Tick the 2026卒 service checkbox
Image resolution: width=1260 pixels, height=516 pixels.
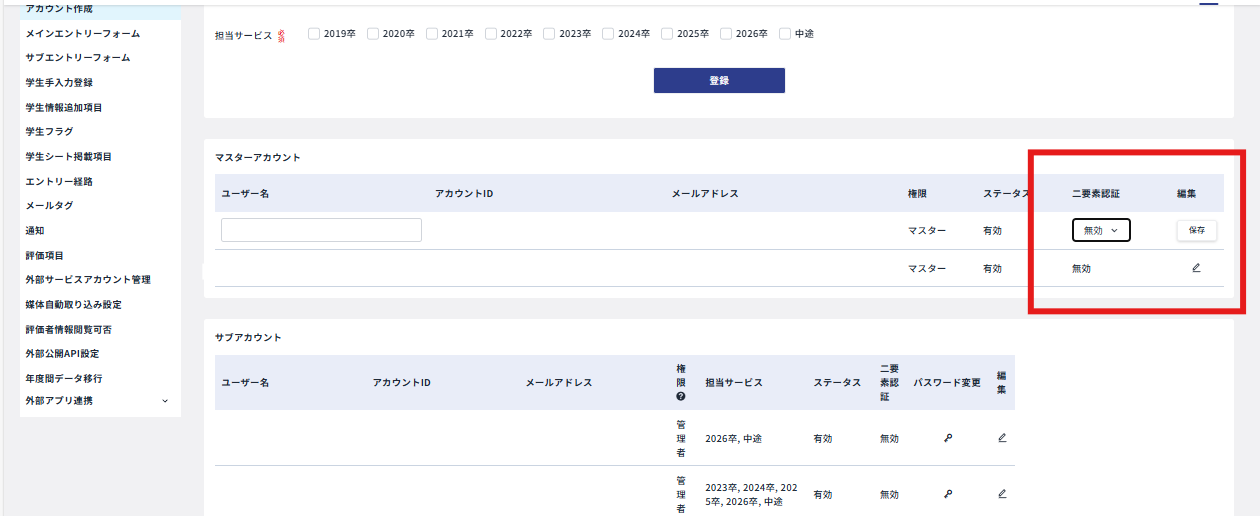pyautogui.click(x=726, y=33)
